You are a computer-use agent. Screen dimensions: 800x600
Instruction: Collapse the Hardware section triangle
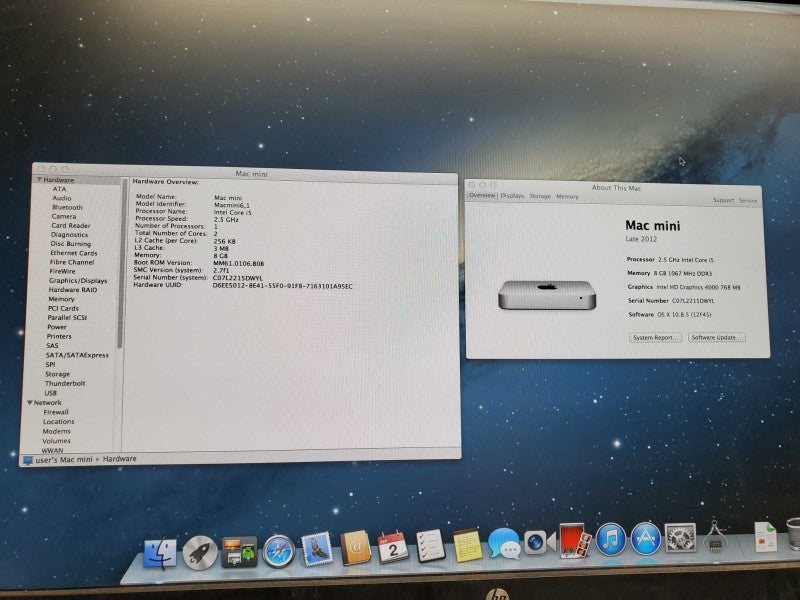coord(39,180)
